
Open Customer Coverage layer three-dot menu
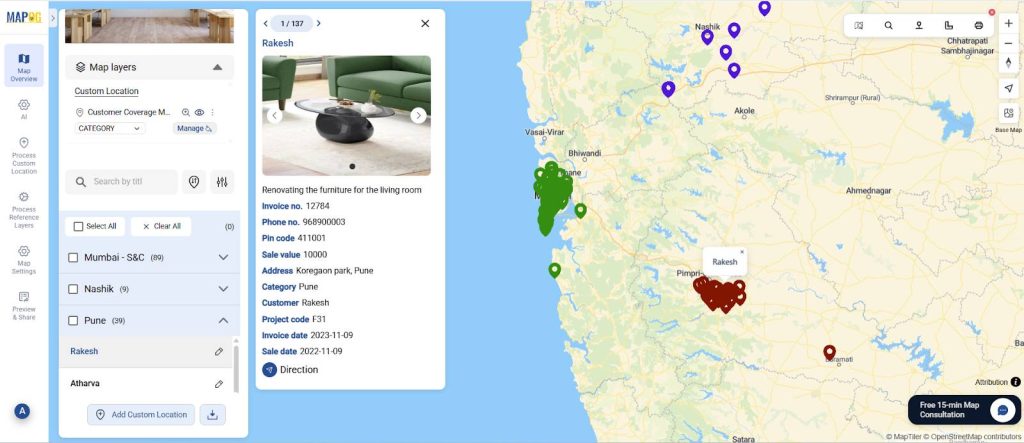click(x=212, y=112)
